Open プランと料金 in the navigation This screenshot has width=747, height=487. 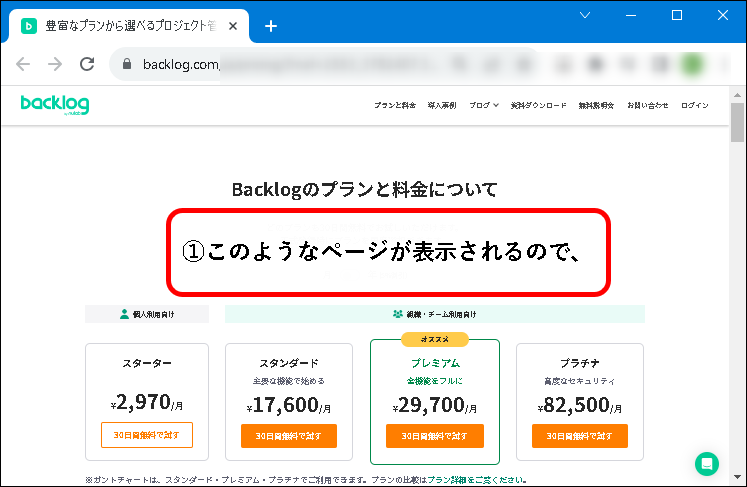pos(394,105)
